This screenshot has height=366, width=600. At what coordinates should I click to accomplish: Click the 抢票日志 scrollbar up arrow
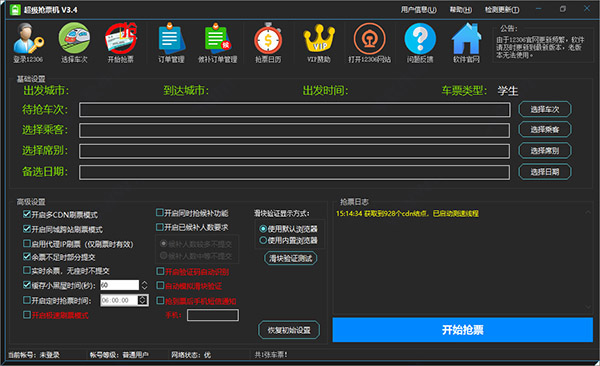[588, 212]
